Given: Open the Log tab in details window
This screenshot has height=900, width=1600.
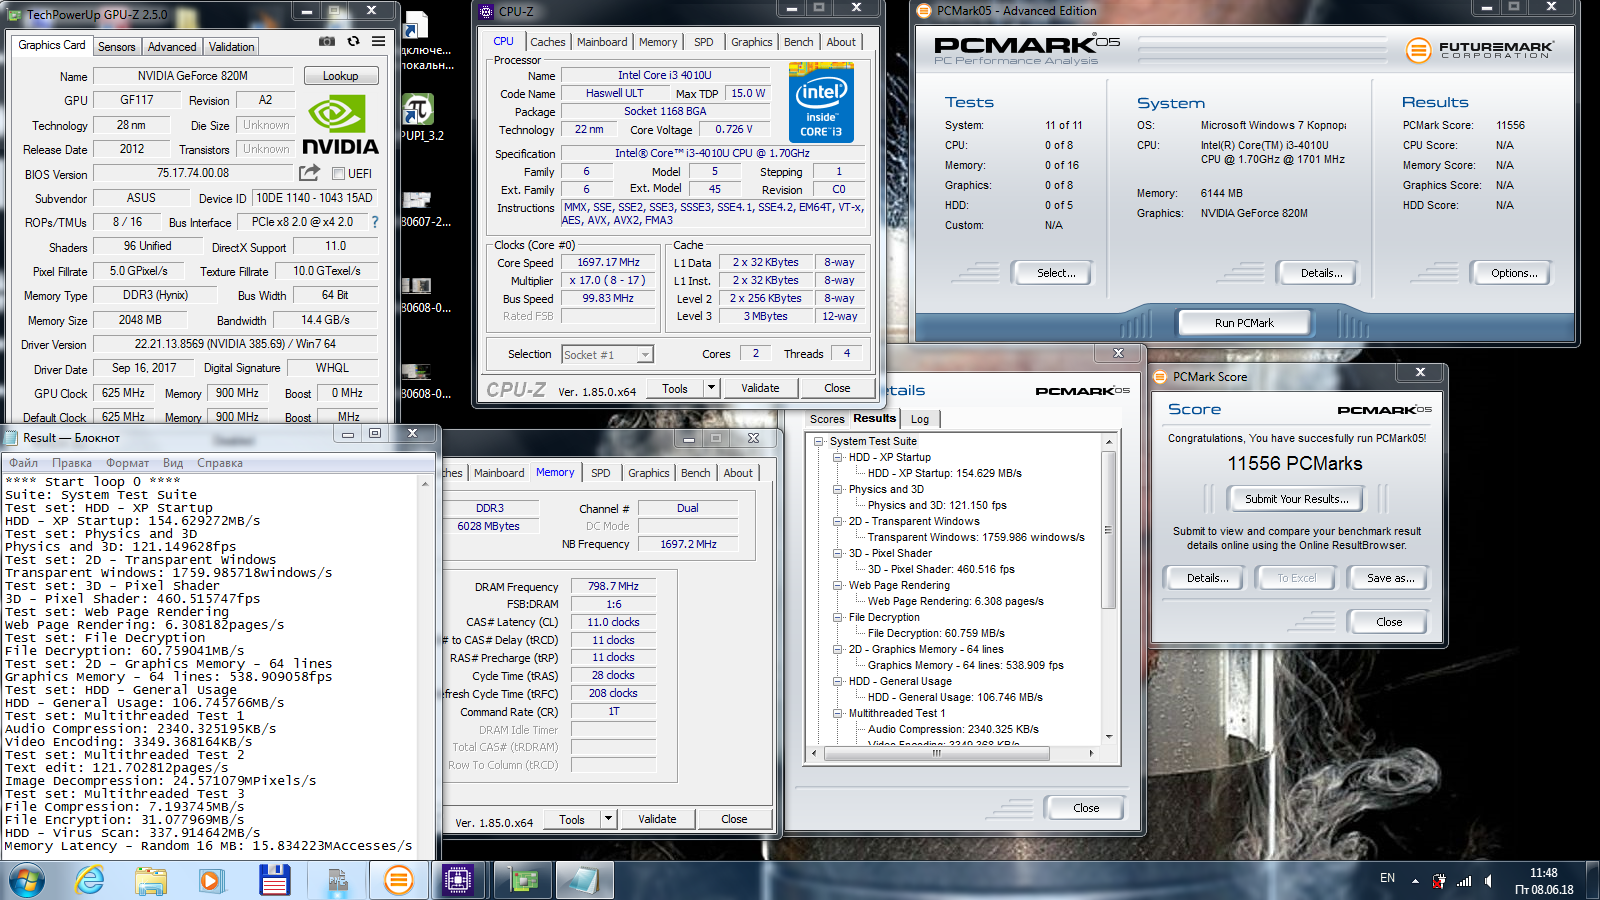Looking at the screenshot, I should coord(920,419).
